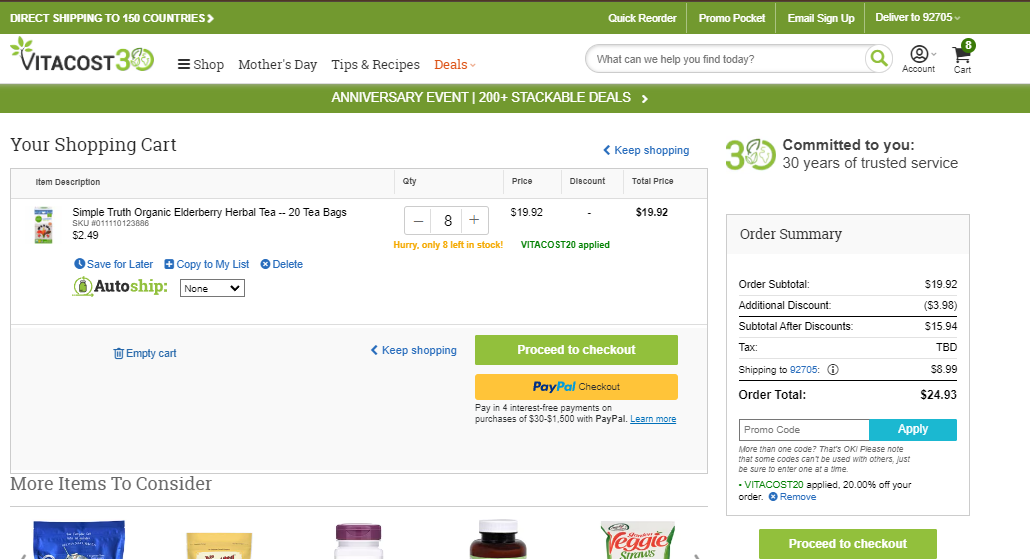The image size is (1030, 559).
Task: Pay with PayPal Checkout button
Action: click(x=576, y=387)
